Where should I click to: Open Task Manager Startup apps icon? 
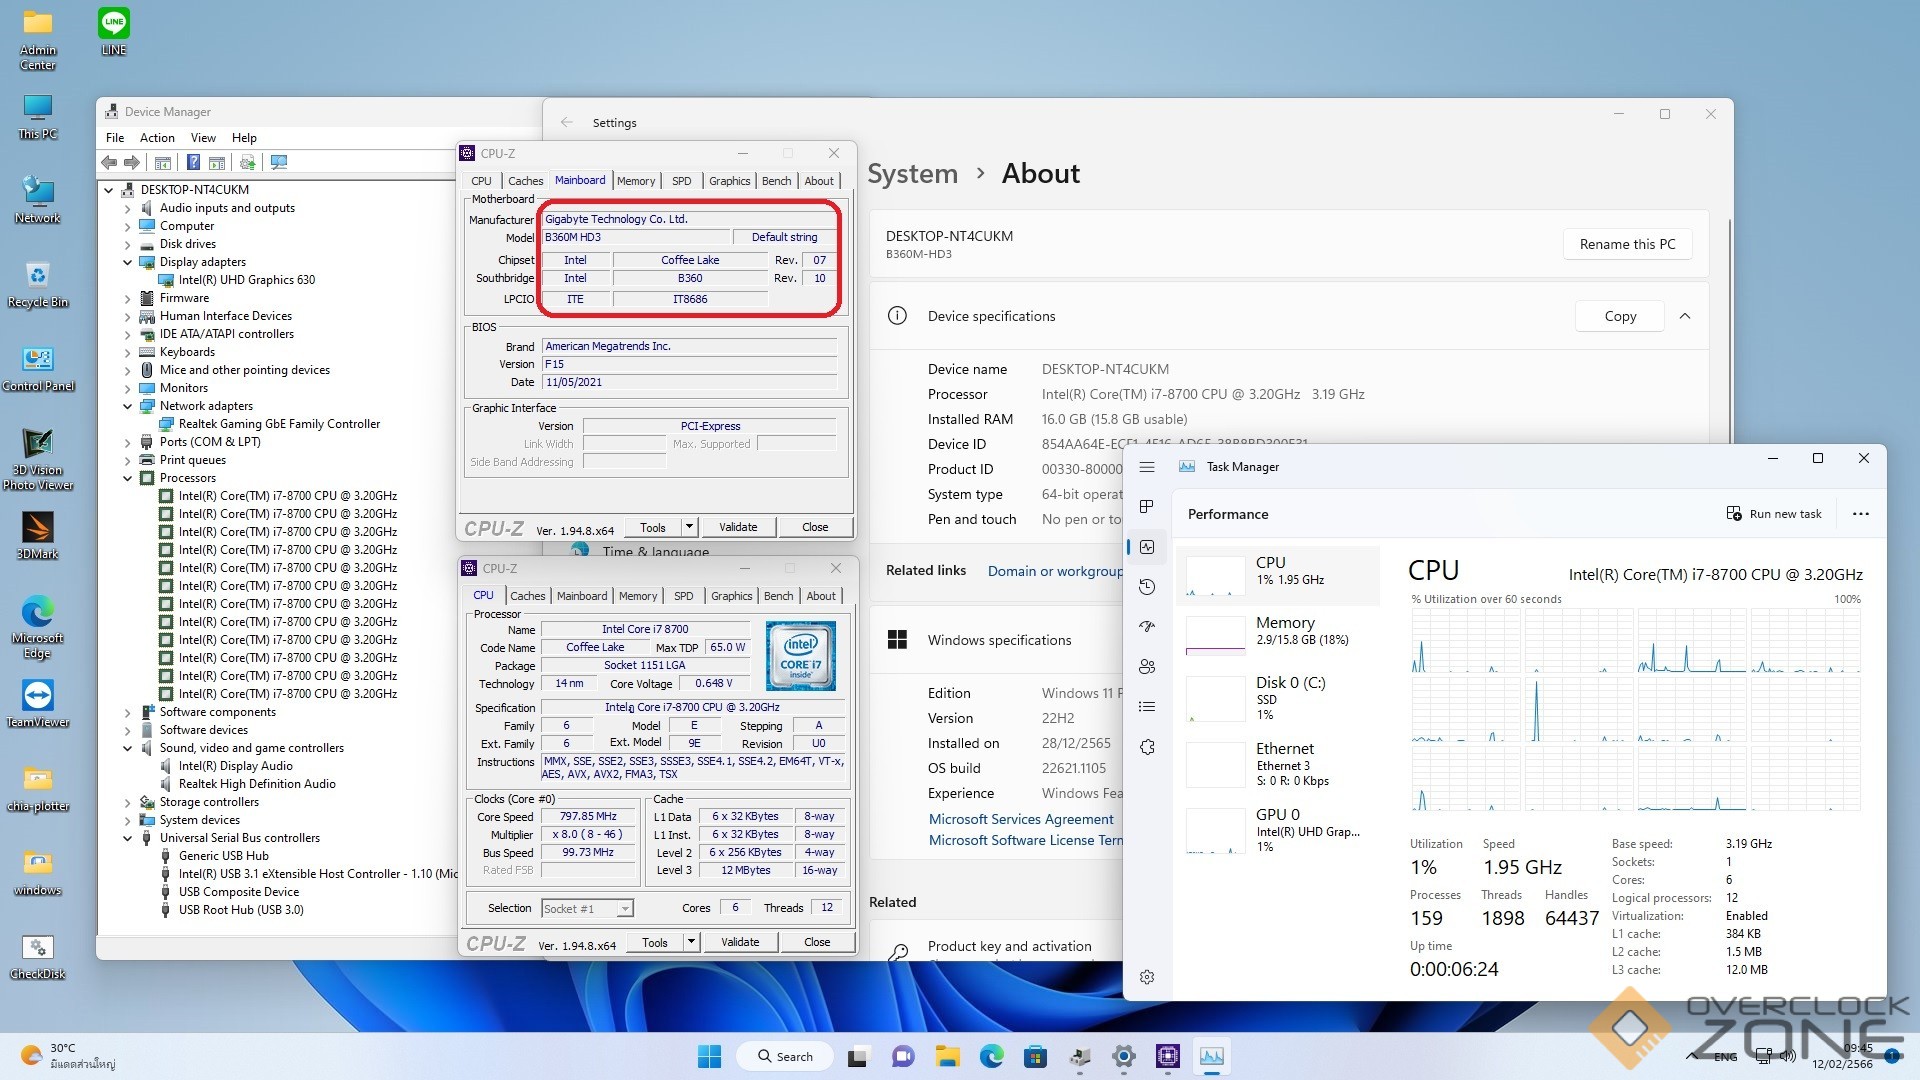click(x=1147, y=627)
